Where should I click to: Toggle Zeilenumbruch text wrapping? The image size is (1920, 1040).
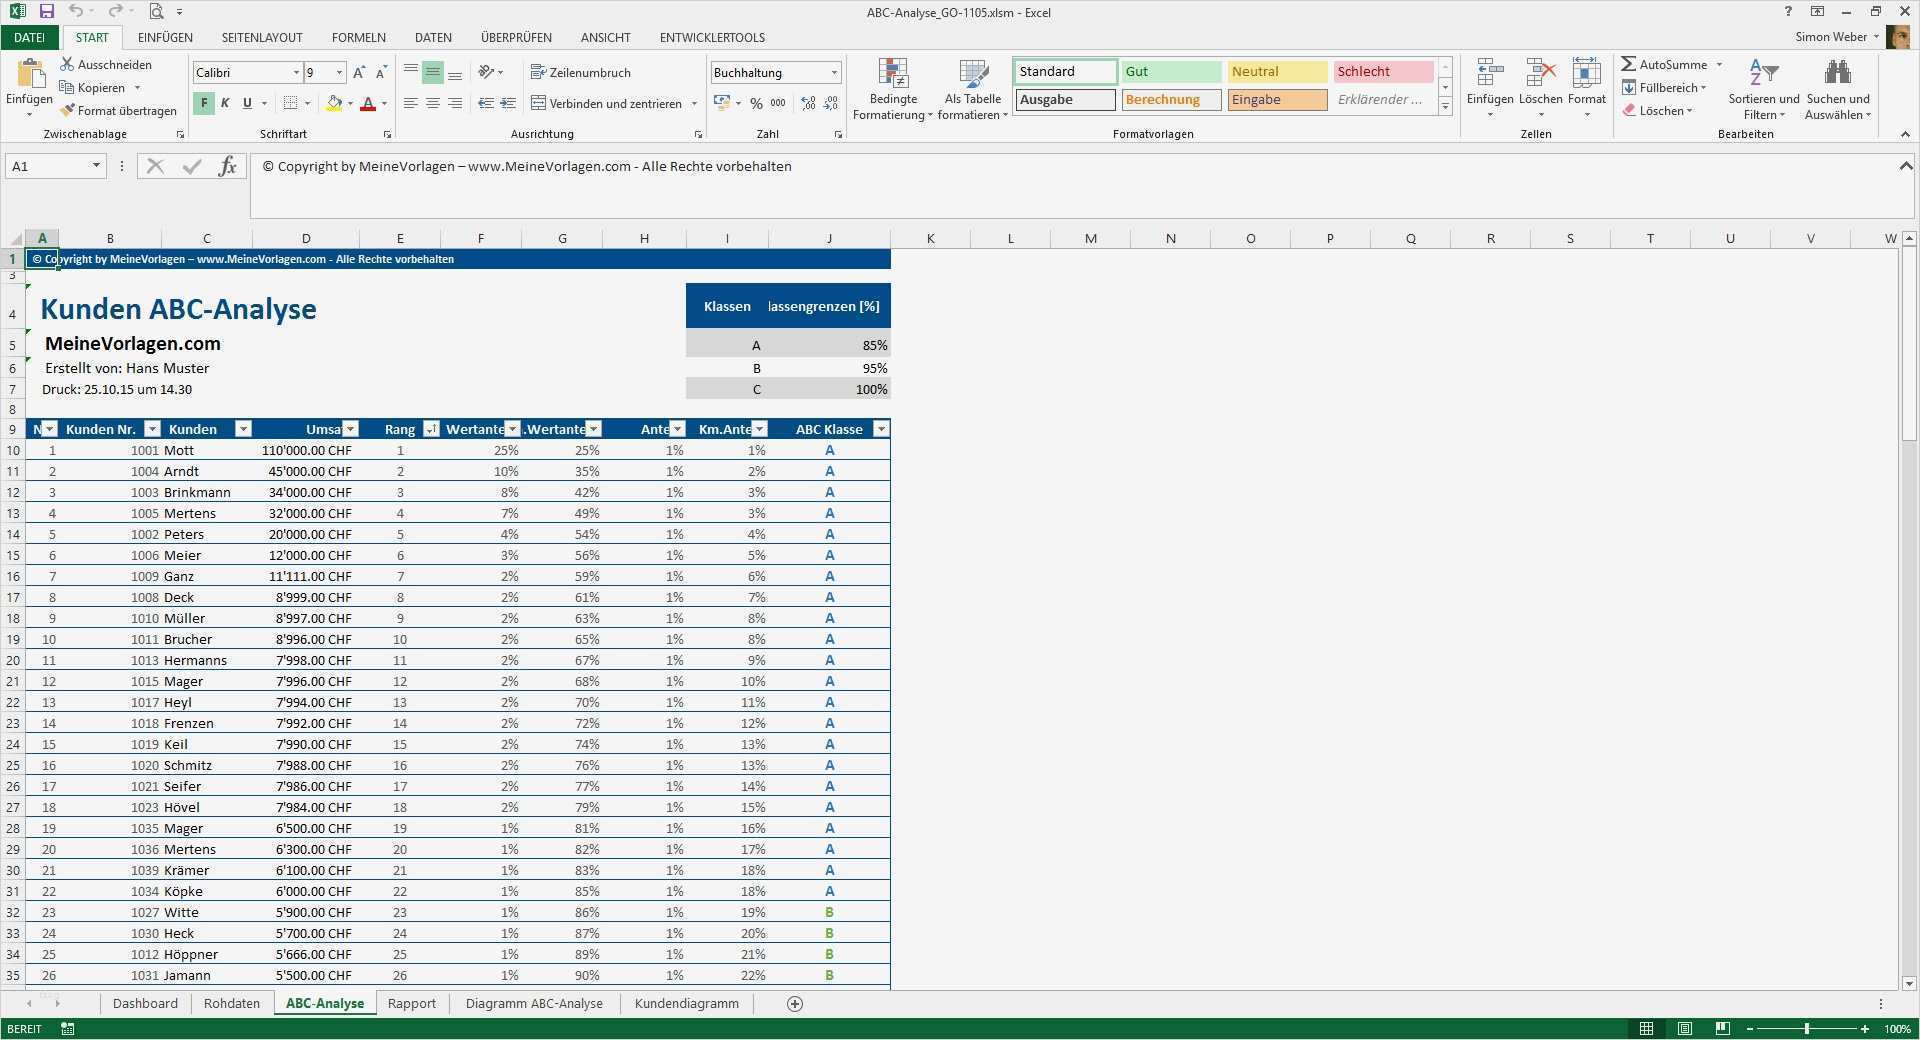(583, 72)
